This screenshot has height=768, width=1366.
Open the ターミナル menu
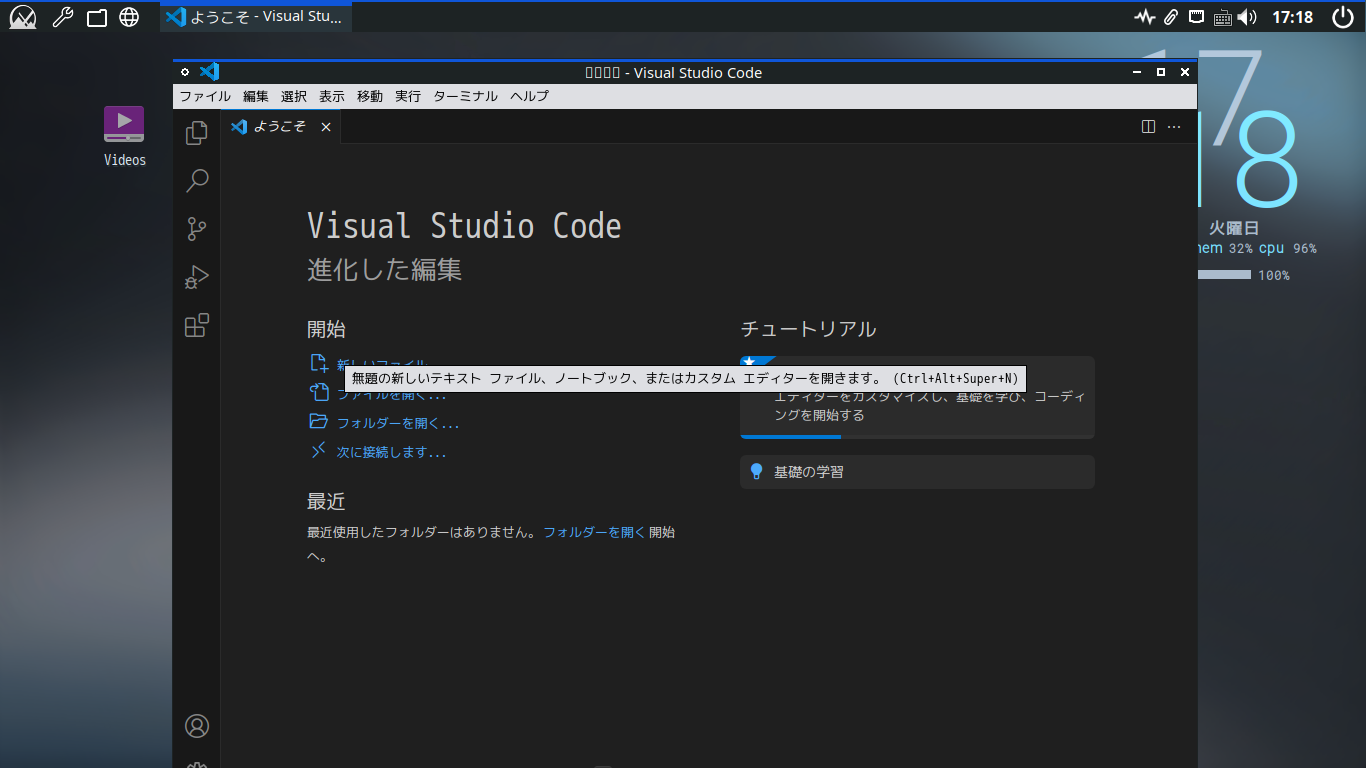click(x=465, y=96)
